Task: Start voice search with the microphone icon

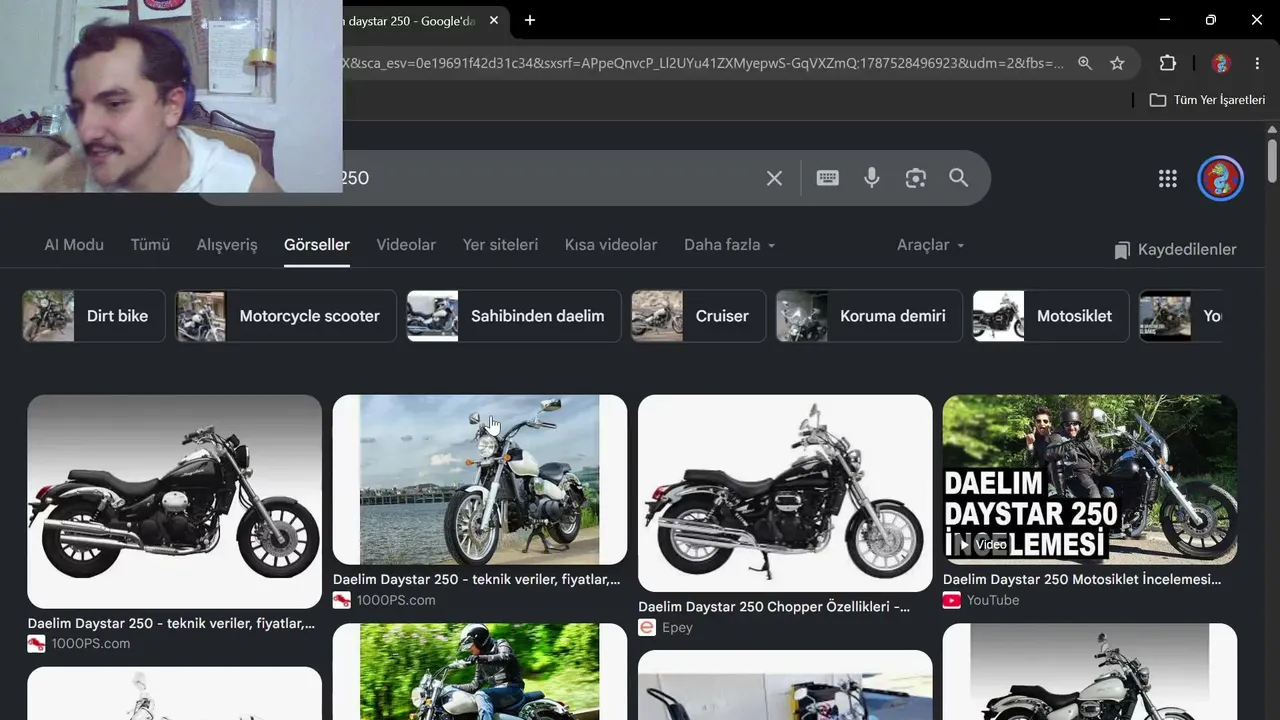Action: tap(872, 178)
